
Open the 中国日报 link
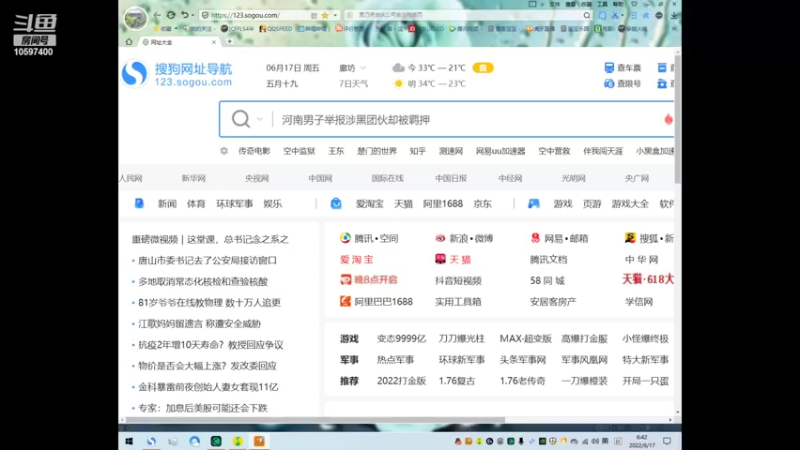[x=451, y=178]
